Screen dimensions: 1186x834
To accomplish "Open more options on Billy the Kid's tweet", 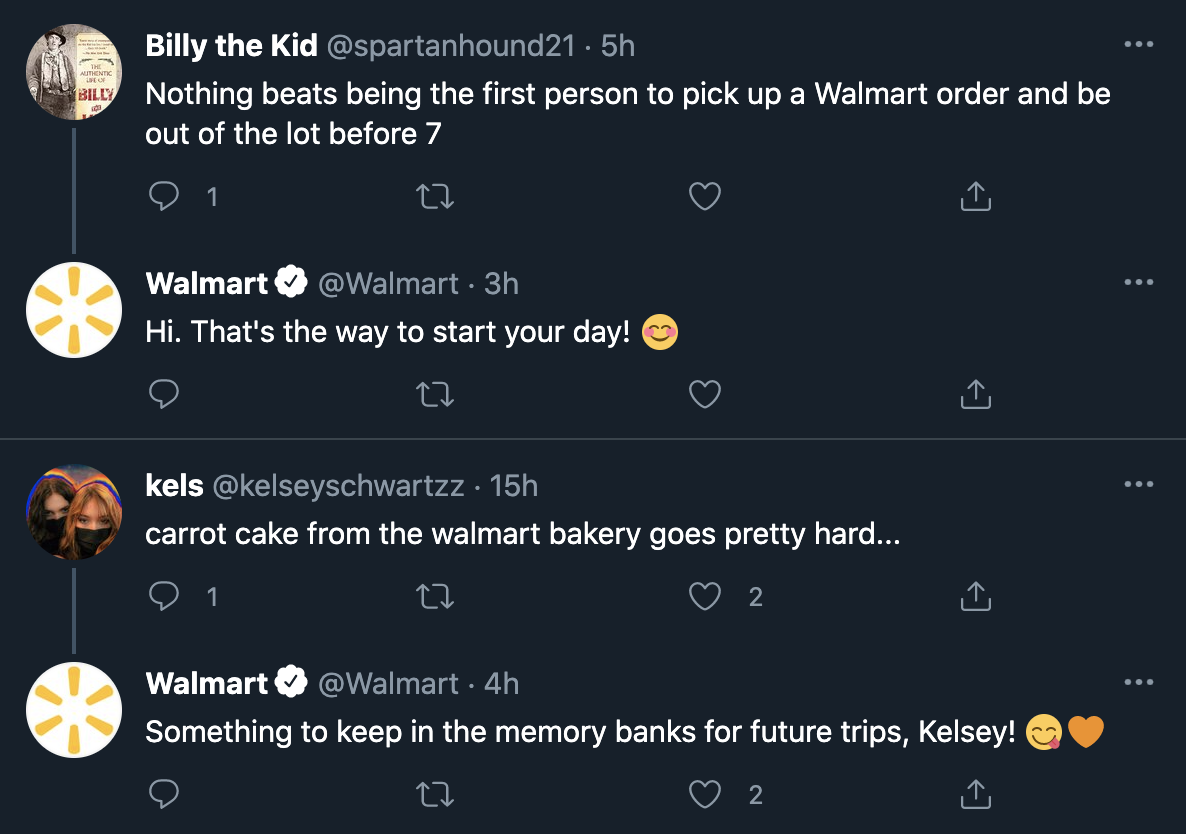I will 1139,45.
